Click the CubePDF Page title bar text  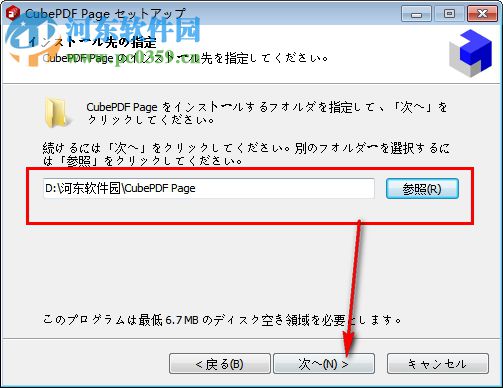tap(105, 14)
